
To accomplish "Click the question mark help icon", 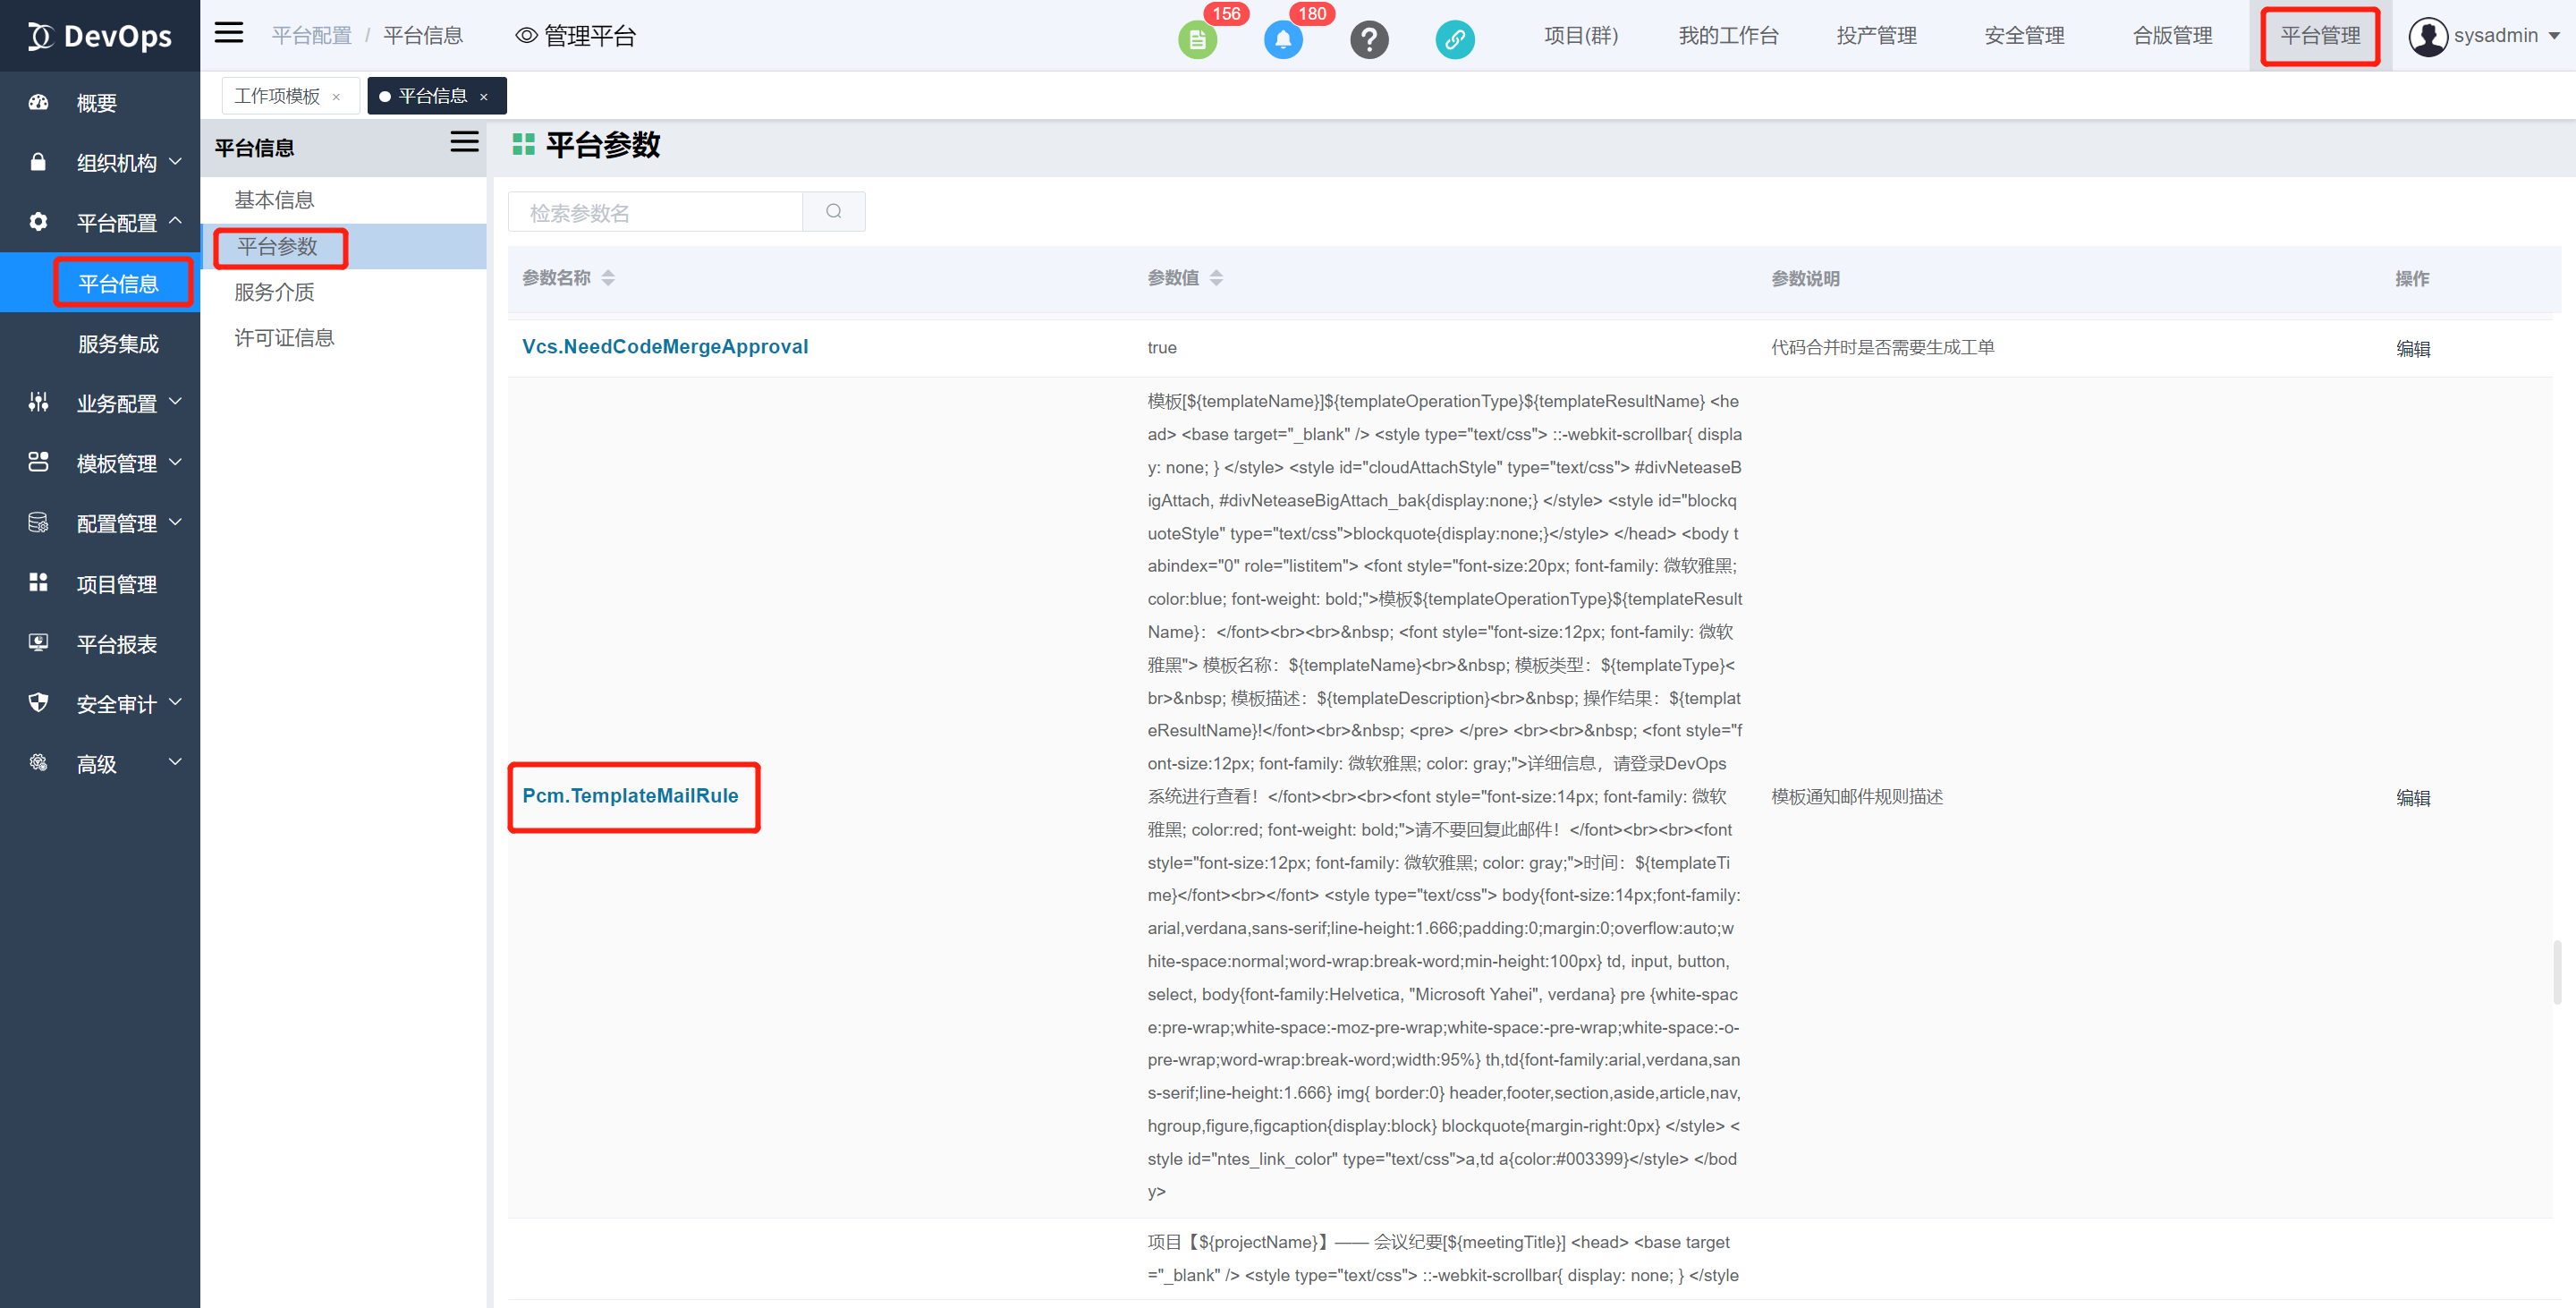I will tap(1369, 40).
